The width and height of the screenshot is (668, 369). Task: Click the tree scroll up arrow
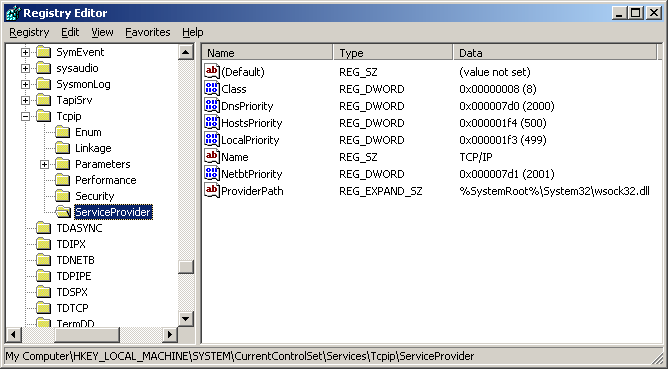tap(186, 52)
